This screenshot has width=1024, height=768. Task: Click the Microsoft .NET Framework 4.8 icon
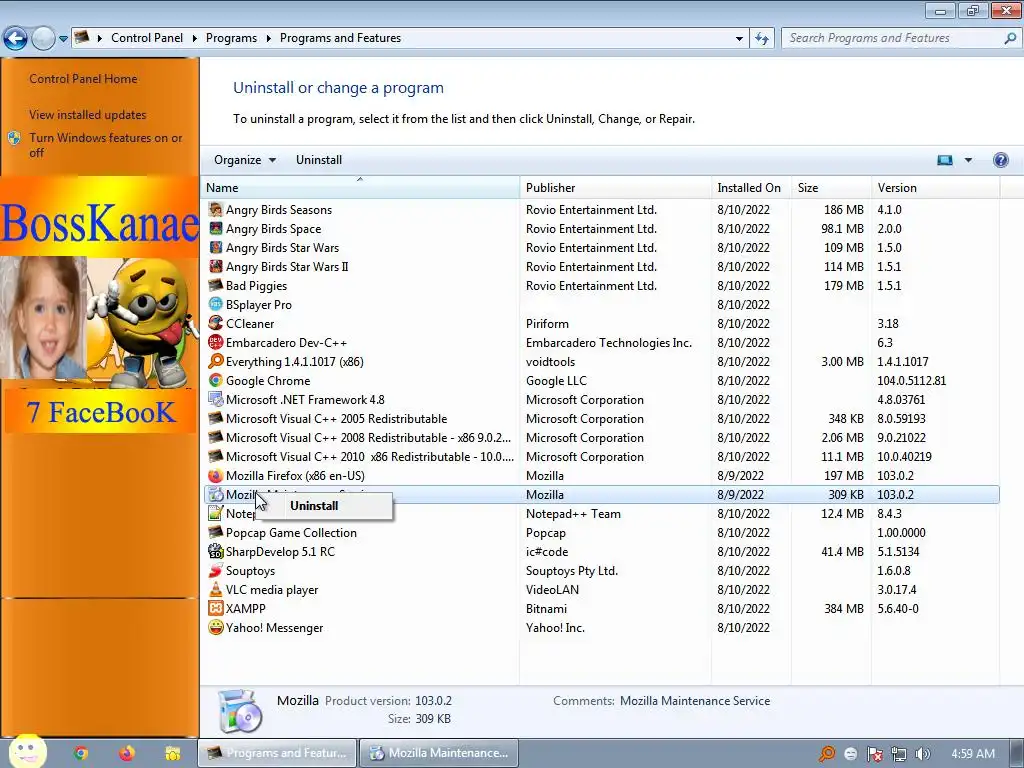click(216, 399)
